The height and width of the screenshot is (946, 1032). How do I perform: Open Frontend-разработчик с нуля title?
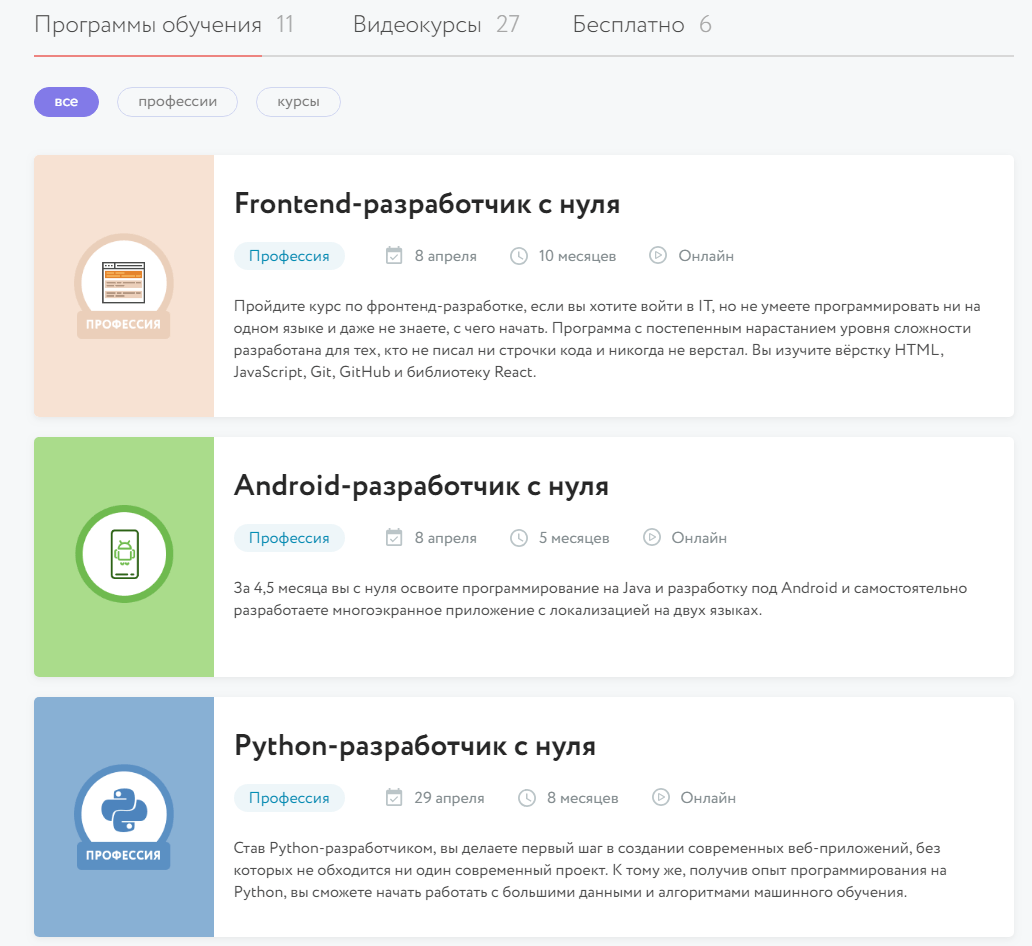[427, 203]
